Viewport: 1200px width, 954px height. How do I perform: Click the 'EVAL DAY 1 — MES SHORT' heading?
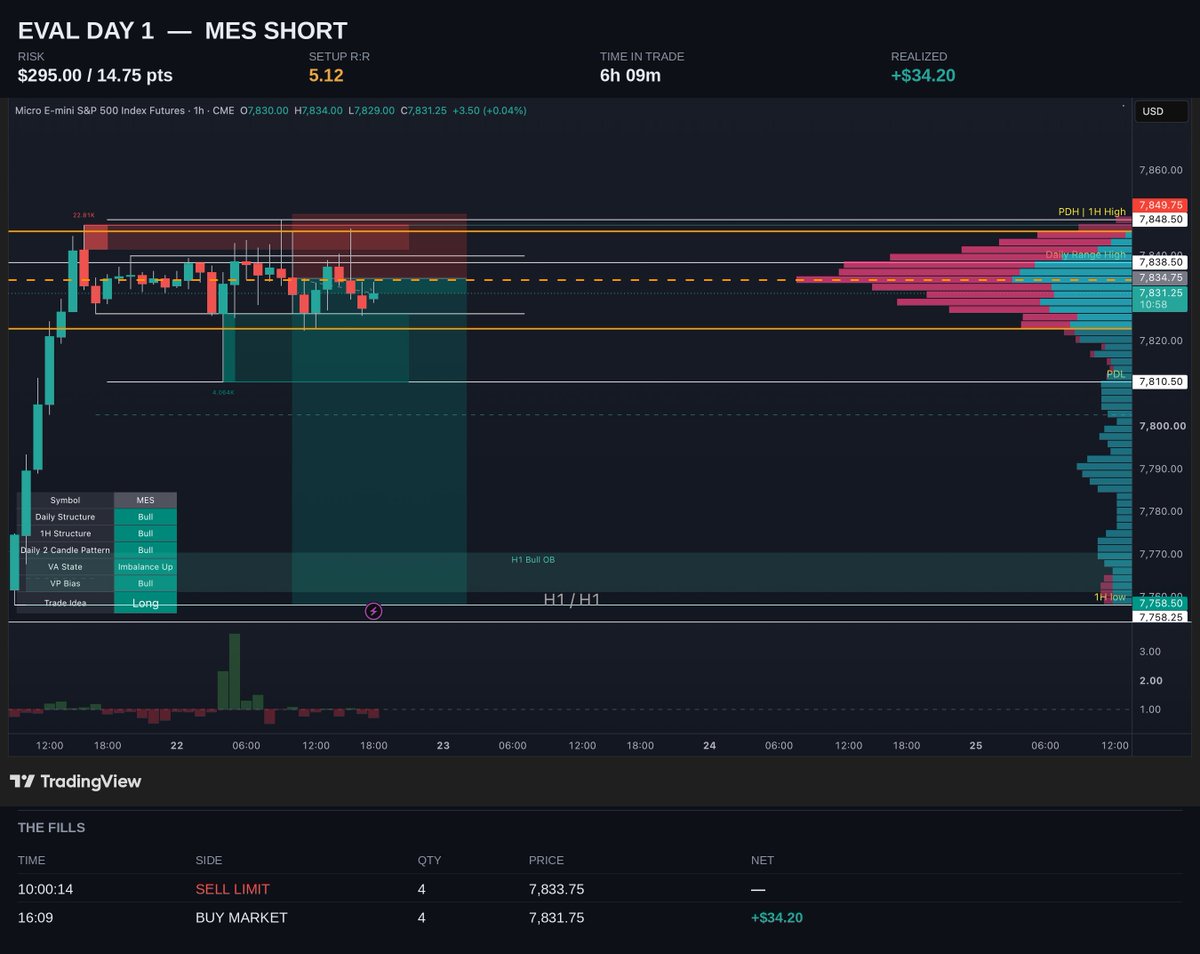183,31
